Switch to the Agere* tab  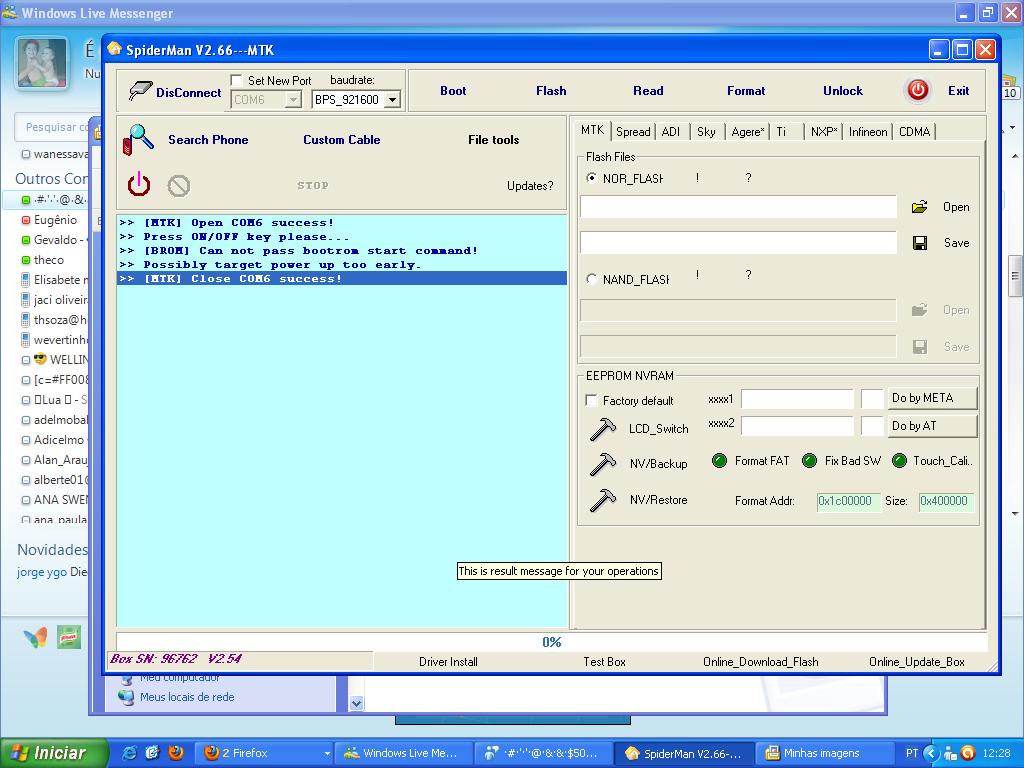(x=747, y=132)
